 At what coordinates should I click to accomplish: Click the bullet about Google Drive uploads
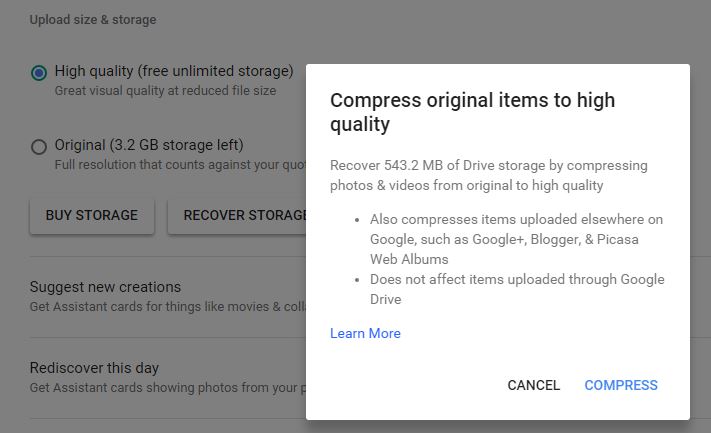click(517, 289)
